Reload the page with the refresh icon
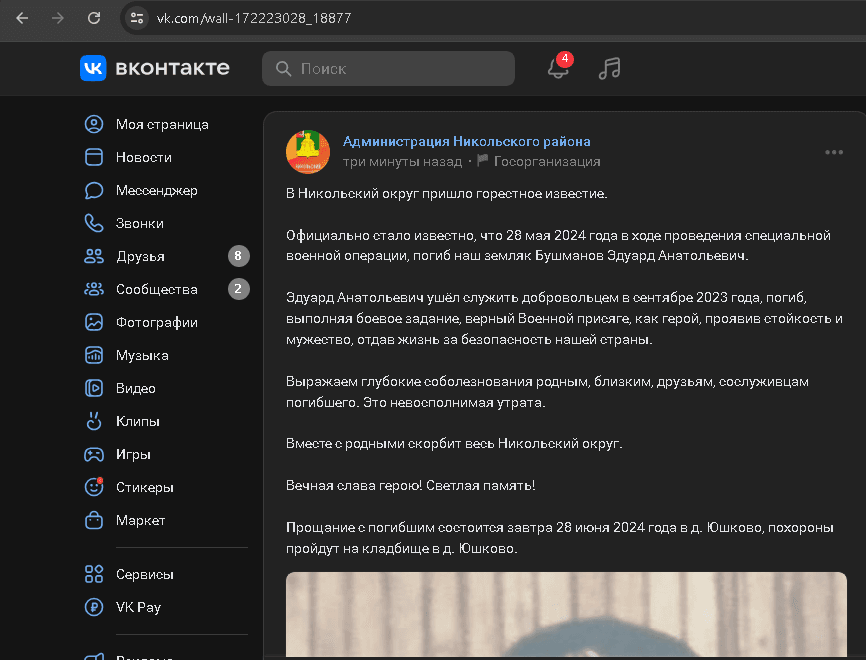The image size is (866, 660). [94, 18]
